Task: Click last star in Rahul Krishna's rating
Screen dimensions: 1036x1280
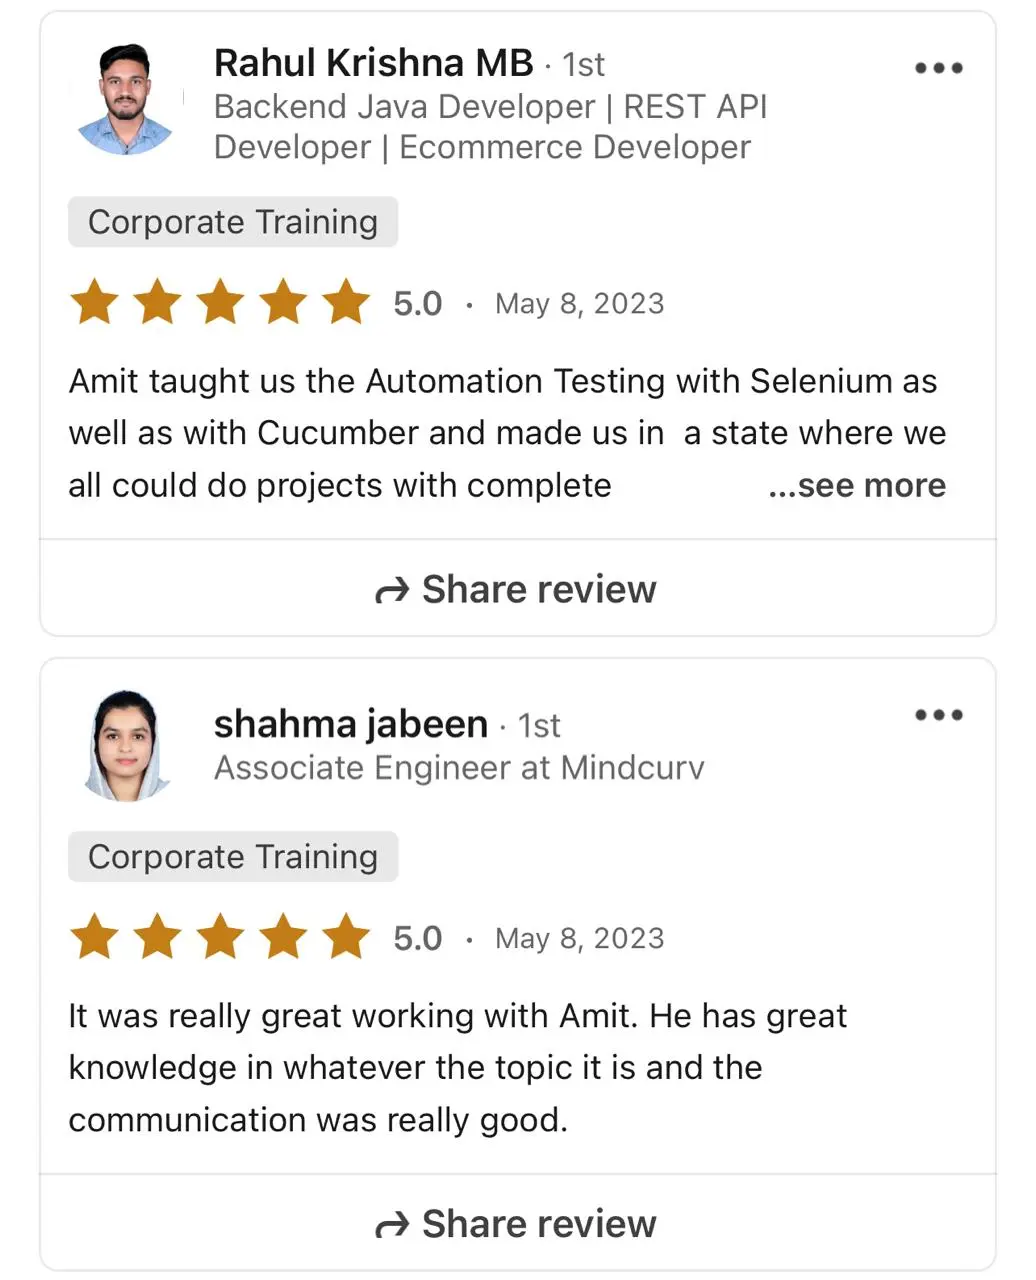Action: coord(346,302)
